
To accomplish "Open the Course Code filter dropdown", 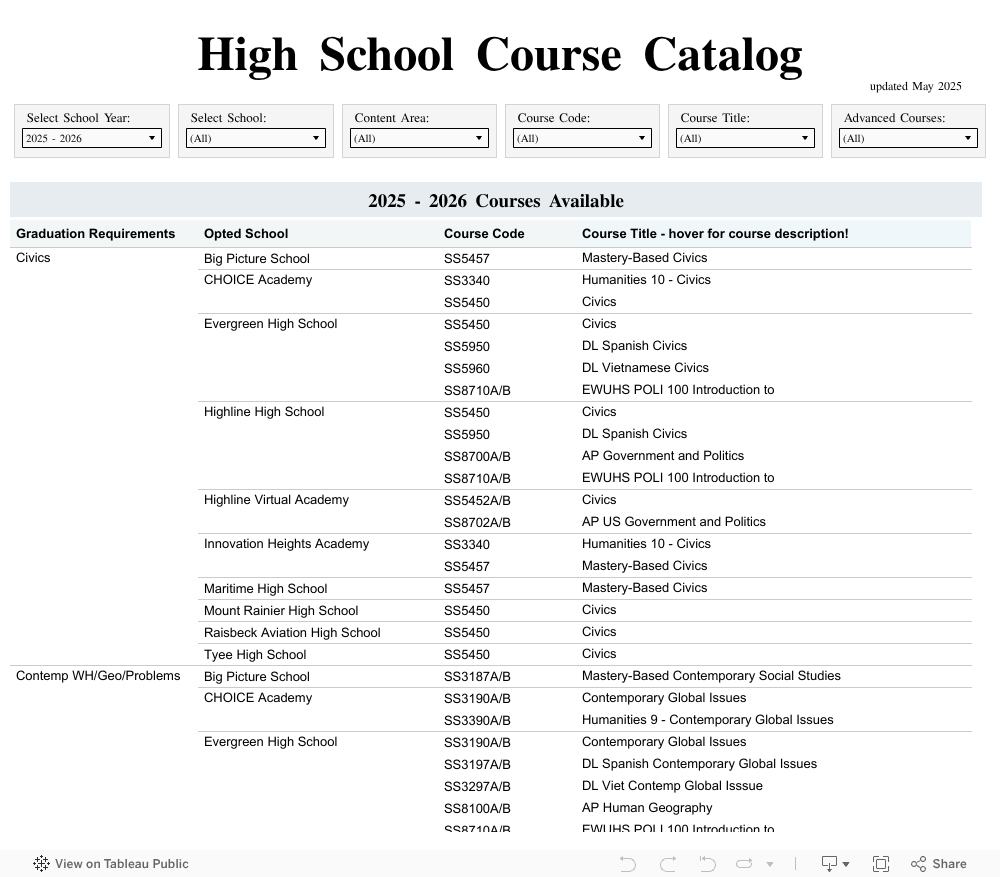I will click(582, 138).
